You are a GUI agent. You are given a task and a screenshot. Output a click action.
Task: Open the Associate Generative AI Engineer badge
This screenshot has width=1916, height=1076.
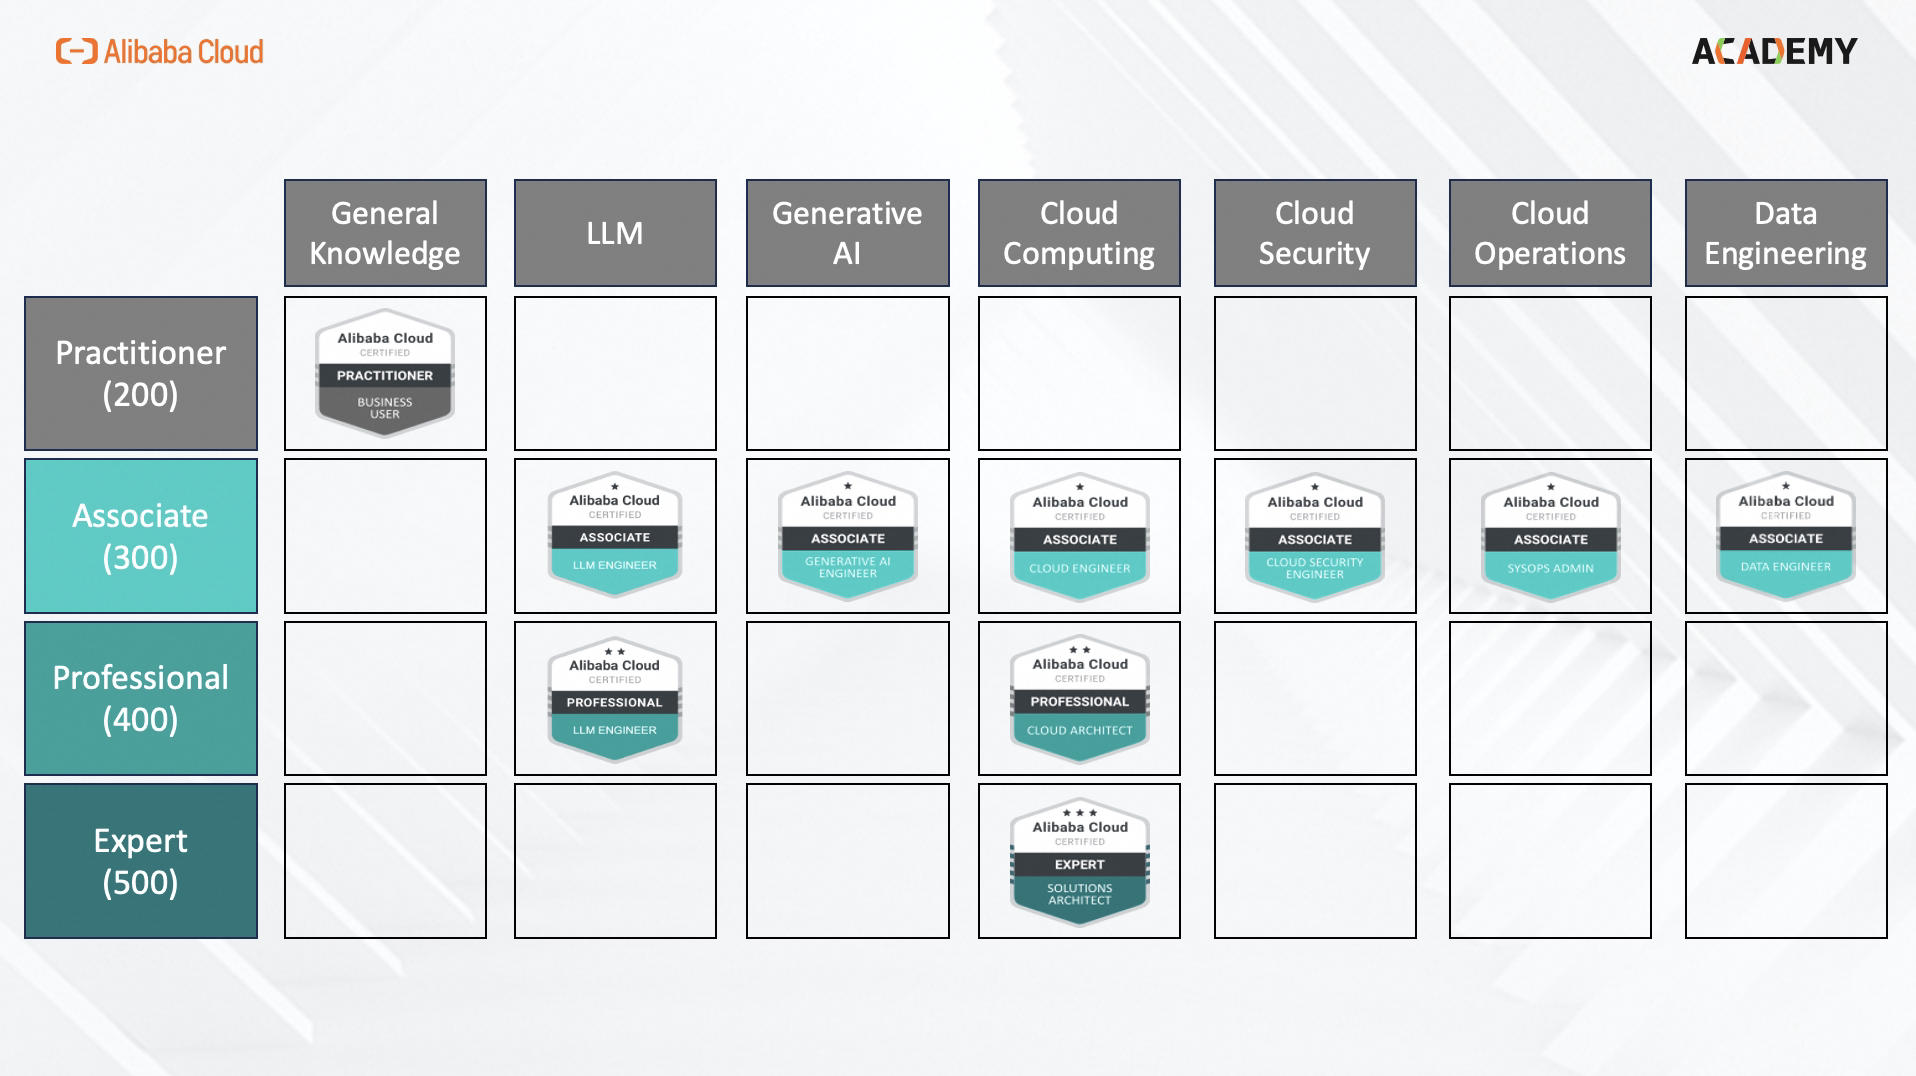coord(847,535)
